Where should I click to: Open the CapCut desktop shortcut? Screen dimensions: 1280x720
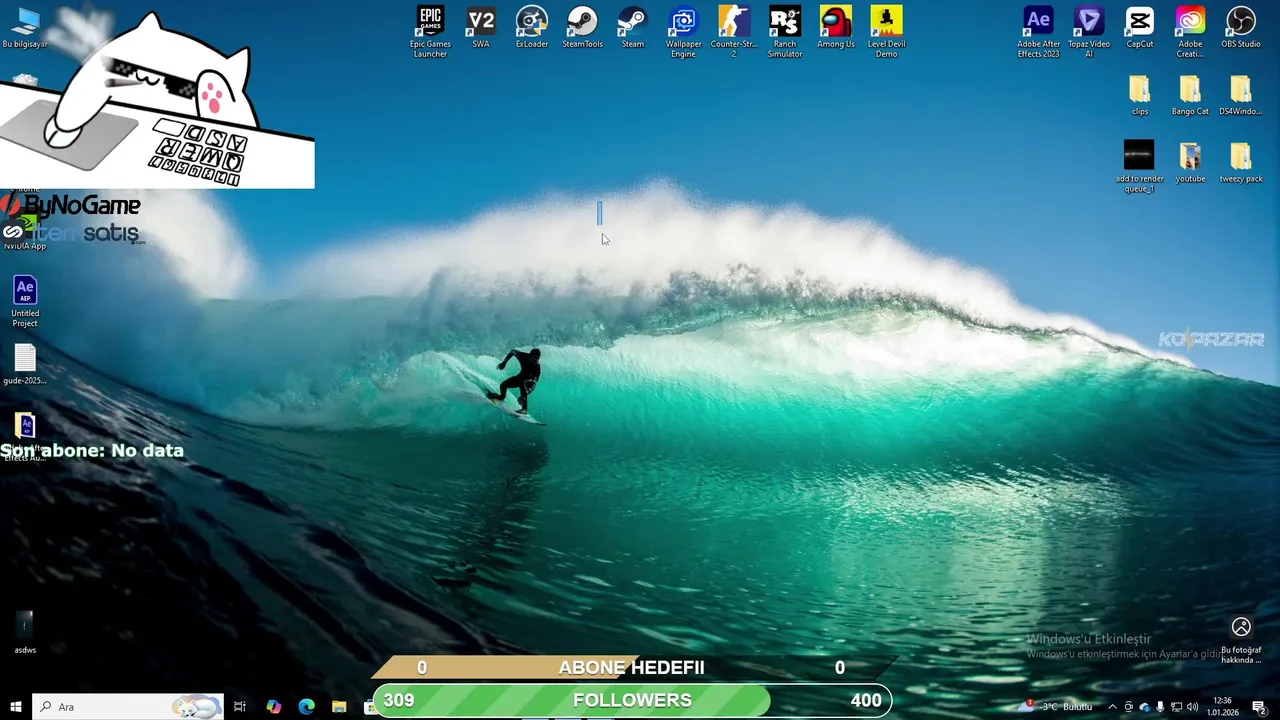(x=1140, y=28)
